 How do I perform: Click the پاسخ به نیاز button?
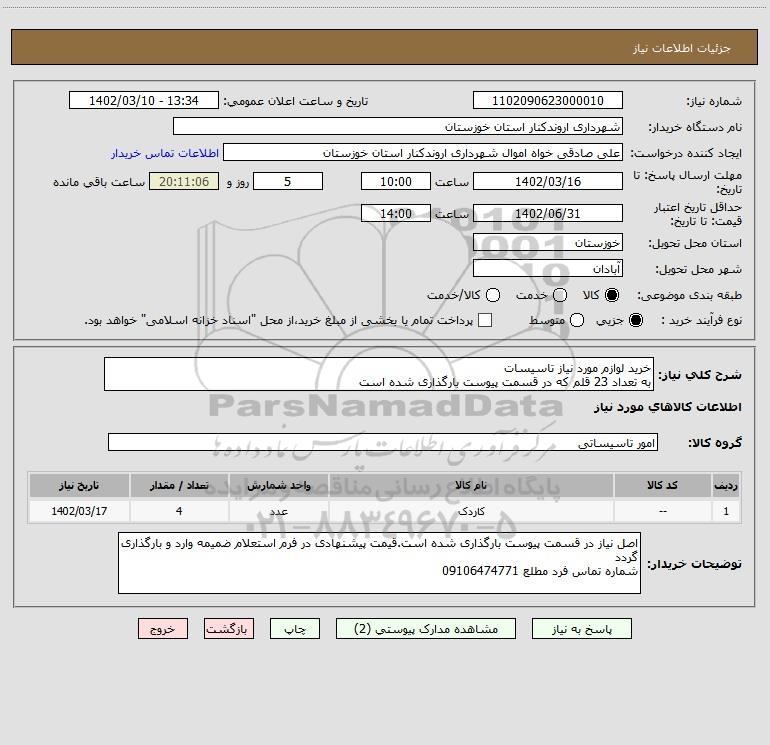coord(581,629)
